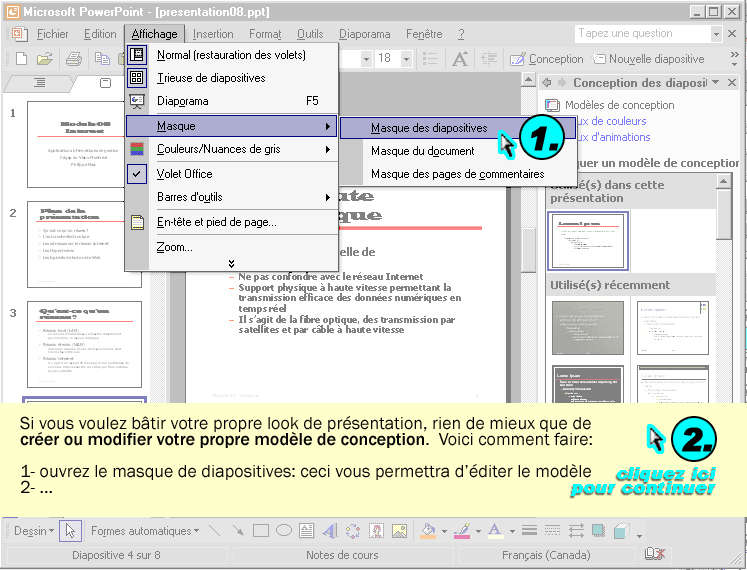Close the Conception des diapositives pane
Image resolution: width=747 pixels, height=570 pixels.
(x=732, y=82)
